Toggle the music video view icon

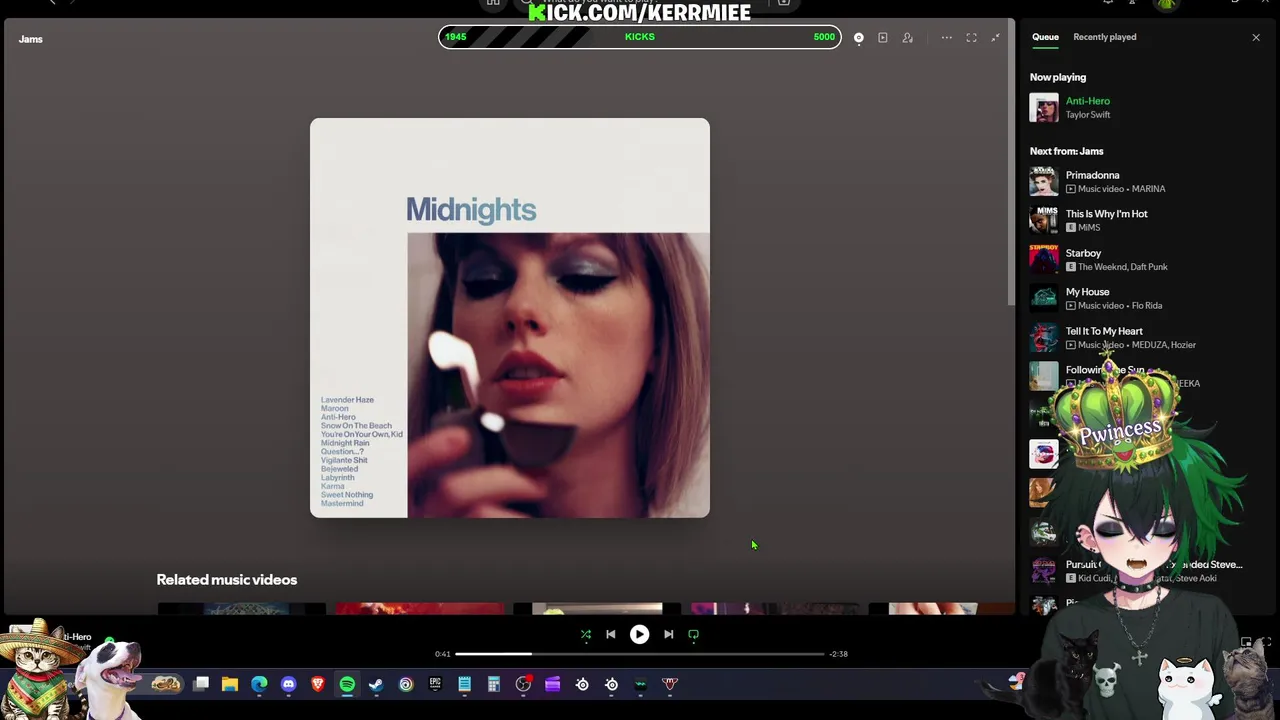pyautogui.click(x=883, y=38)
